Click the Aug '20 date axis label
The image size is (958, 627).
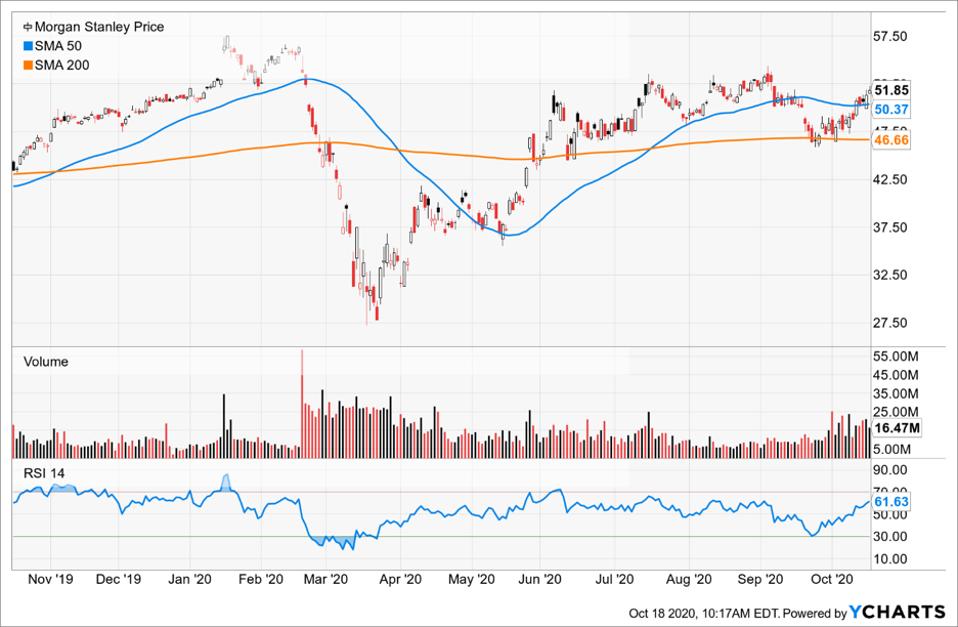(689, 579)
